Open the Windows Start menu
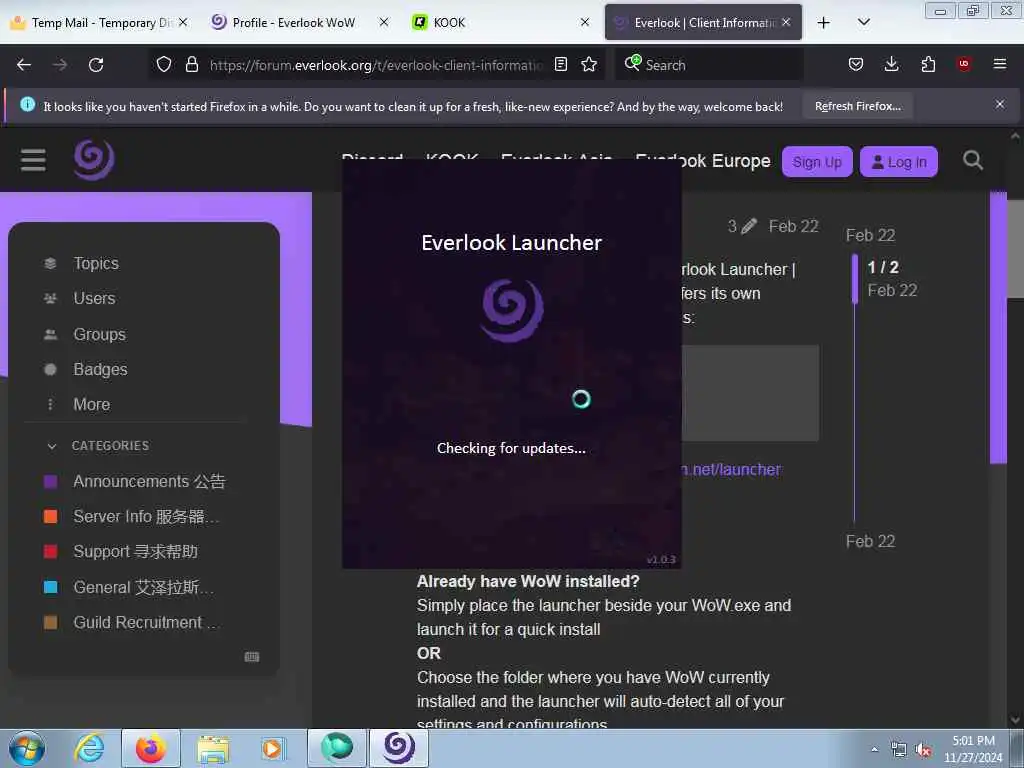The height and width of the screenshot is (768, 1024). [27, 748]
